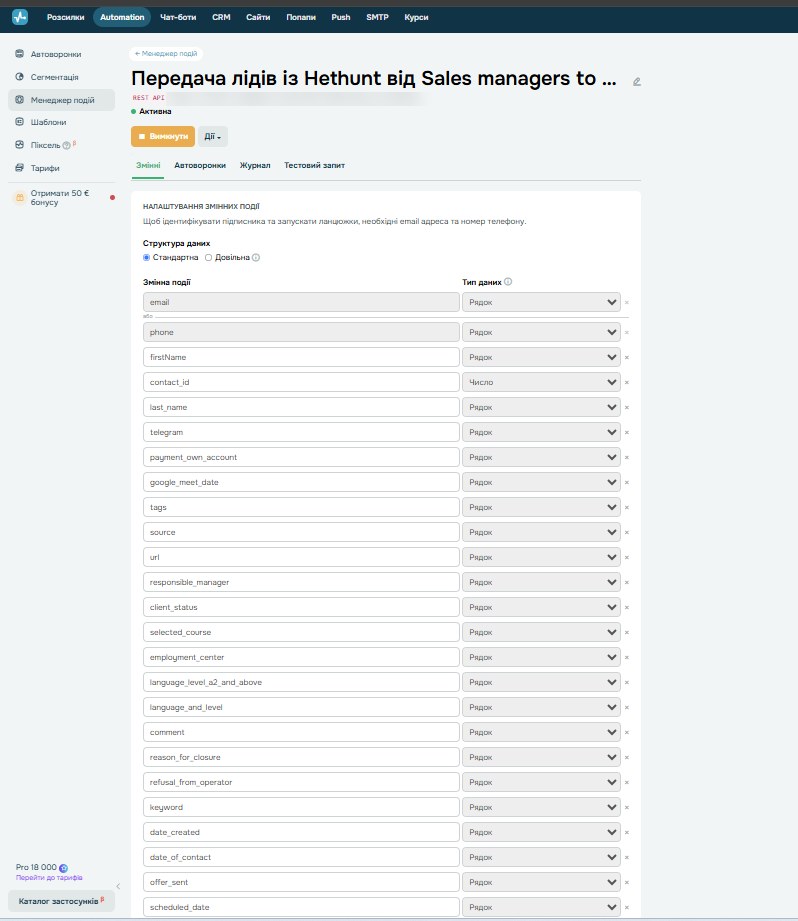Collapse the sidebar with the arrow icon
Viewport: 798px width, 921px height.
pyautogui.click(x=118, y=886)
